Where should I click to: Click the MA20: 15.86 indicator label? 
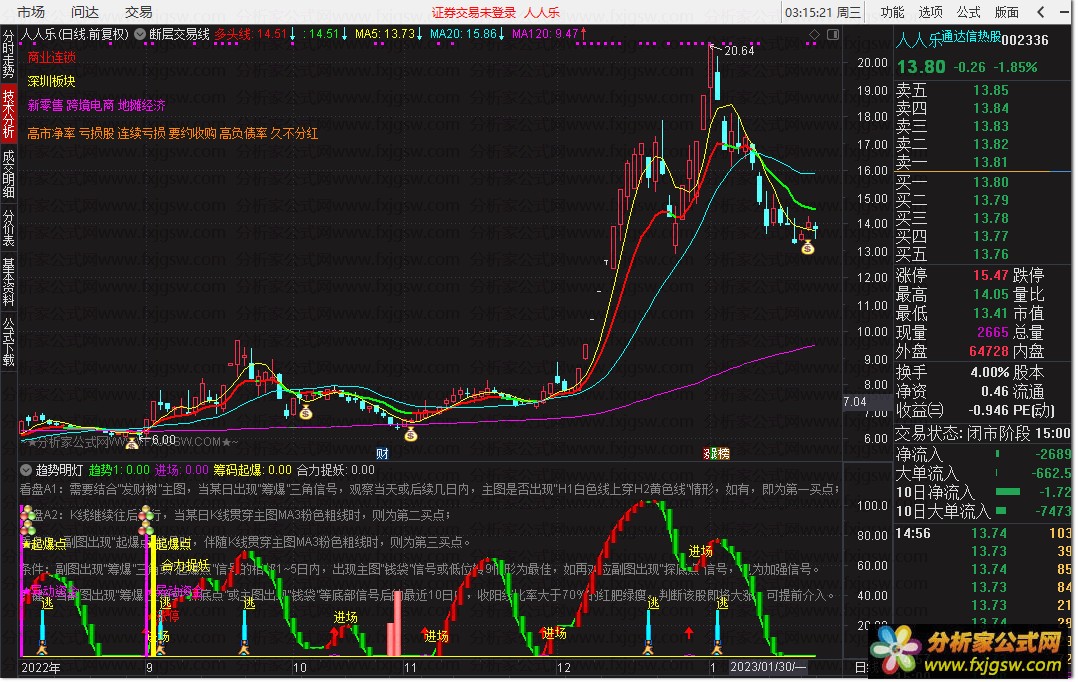coord(463,34)
